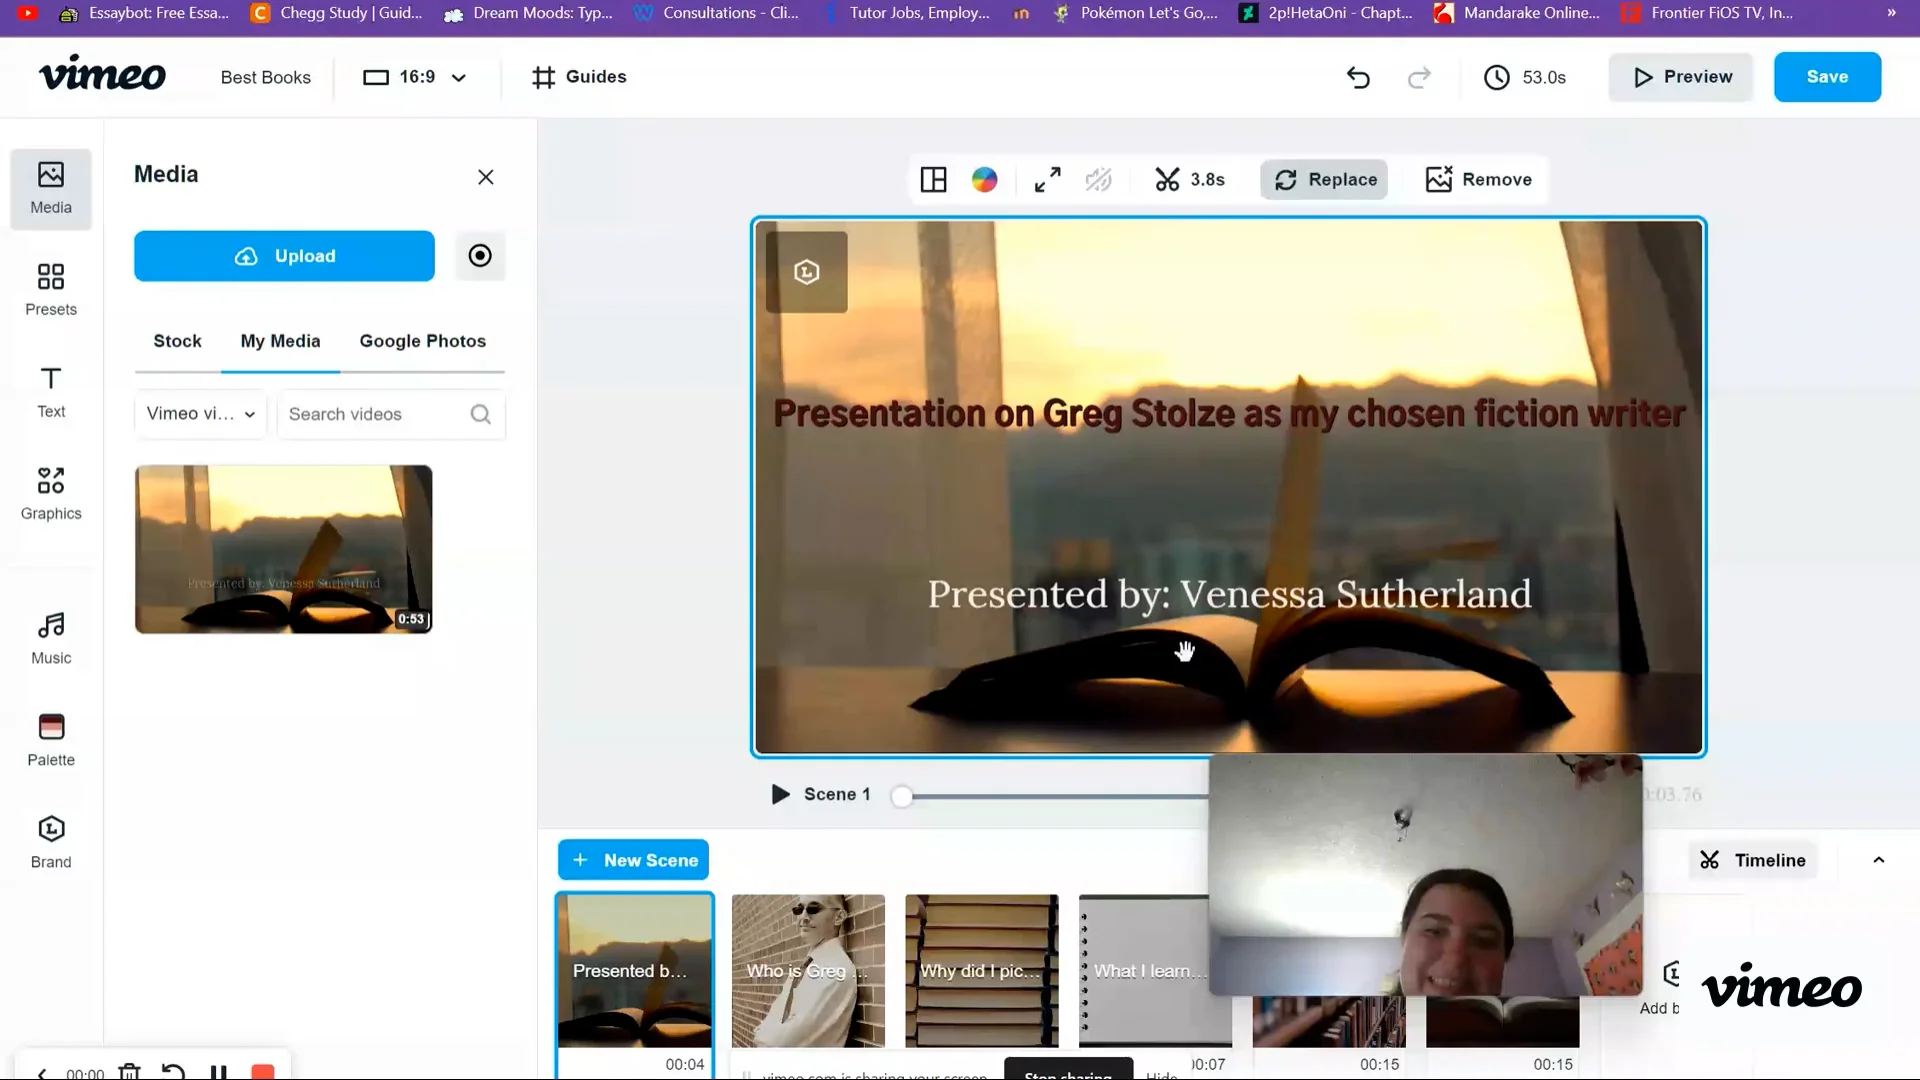Select the 0:53 uploaded video thumbnail
The height and width of the screenshot is (1080, 1920).
click(x=284, y=549)
